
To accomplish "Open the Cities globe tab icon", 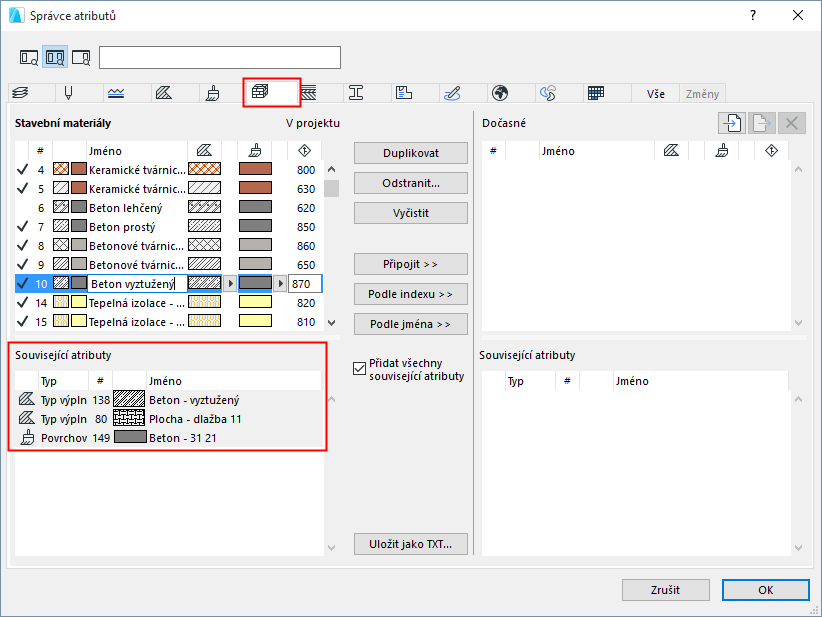I will (500, 93).
